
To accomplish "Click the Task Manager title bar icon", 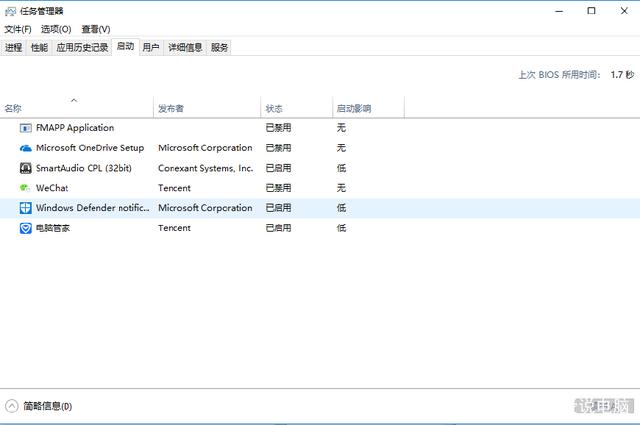I will click(10, 11).
